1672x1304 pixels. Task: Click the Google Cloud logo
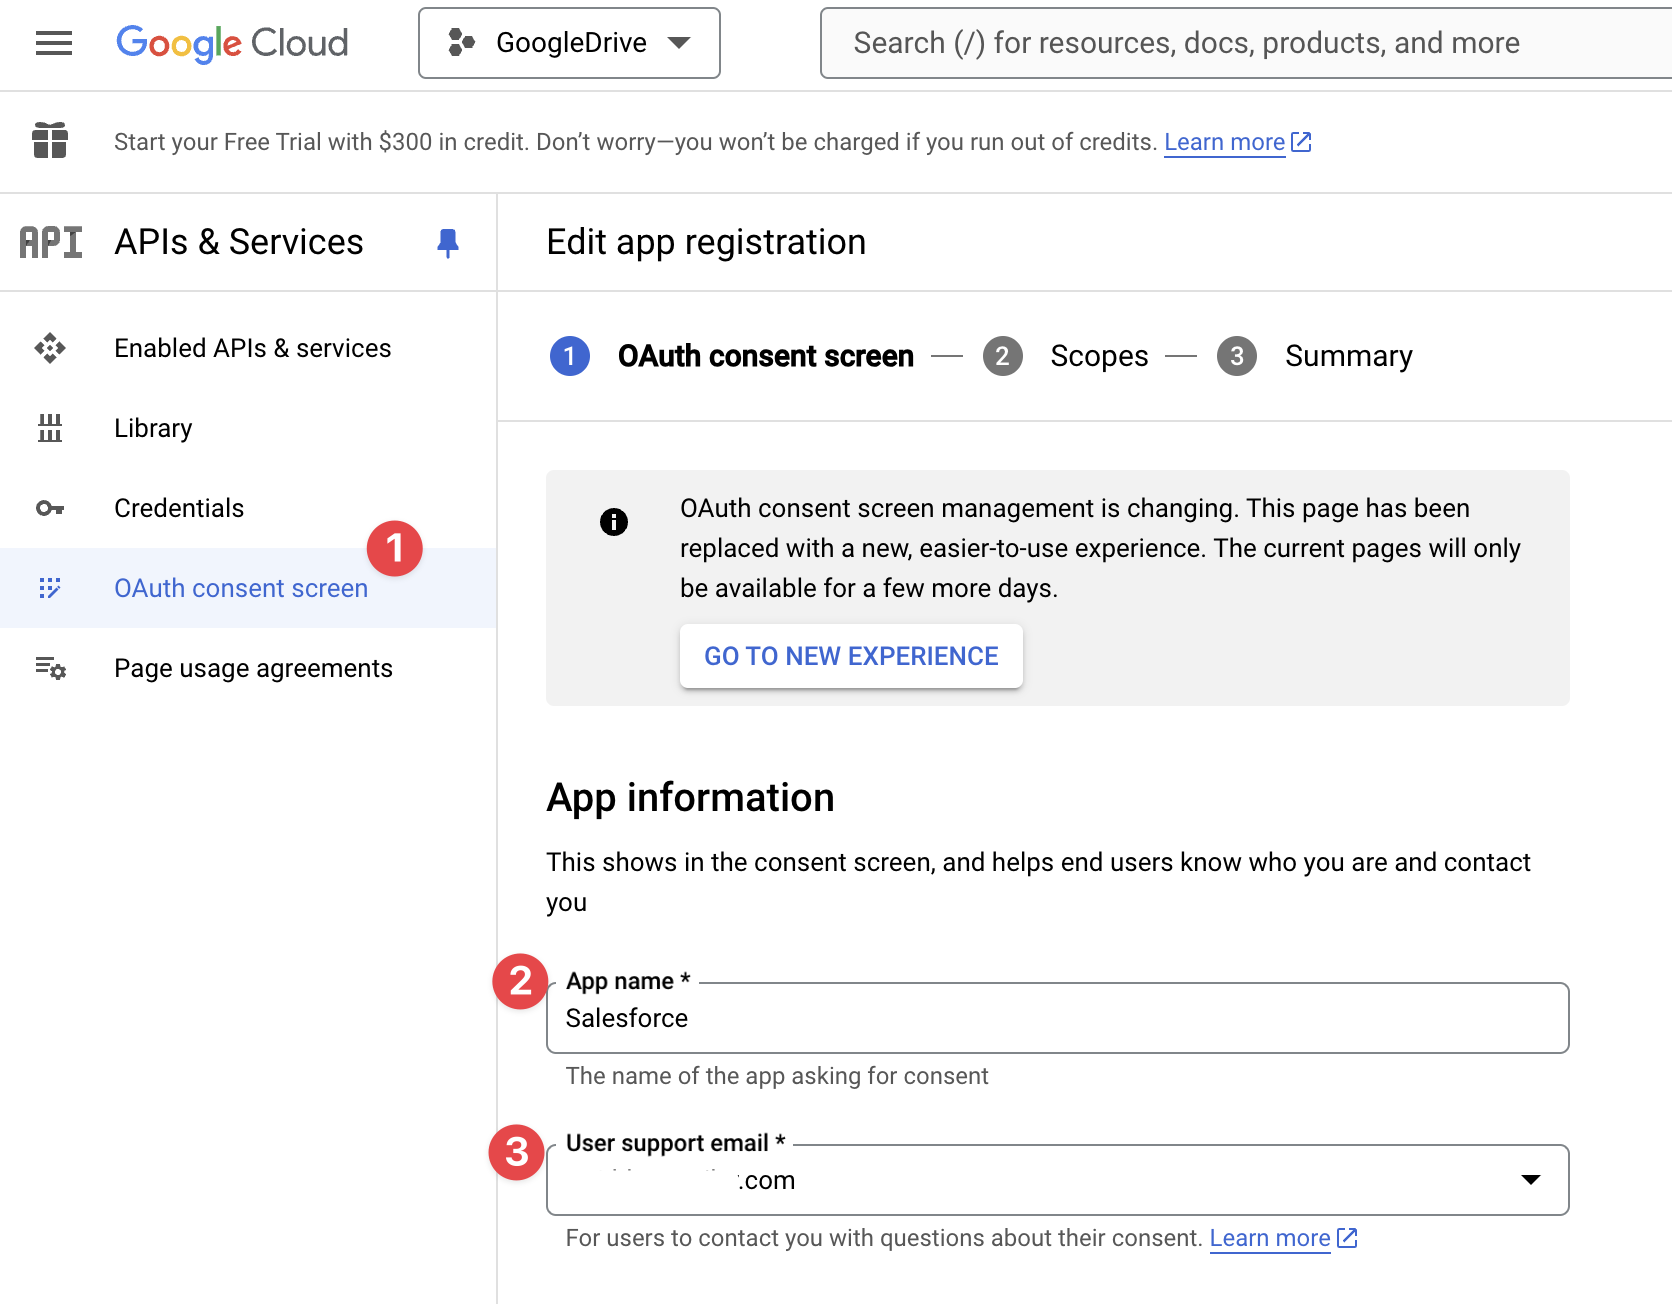click(232, 43)
